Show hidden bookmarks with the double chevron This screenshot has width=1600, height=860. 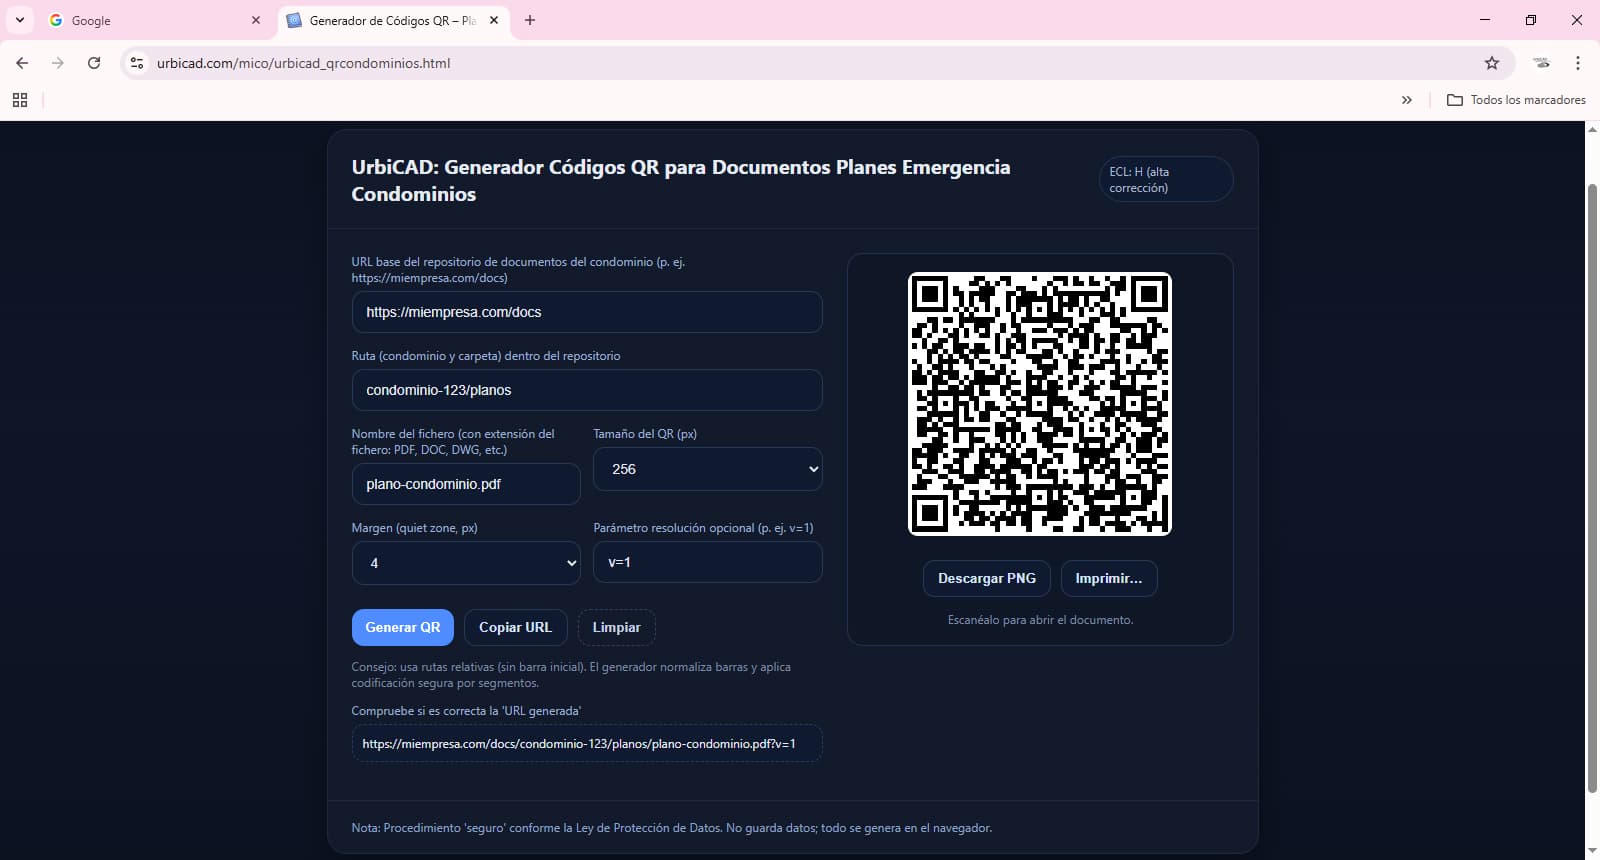point(1407,100)
